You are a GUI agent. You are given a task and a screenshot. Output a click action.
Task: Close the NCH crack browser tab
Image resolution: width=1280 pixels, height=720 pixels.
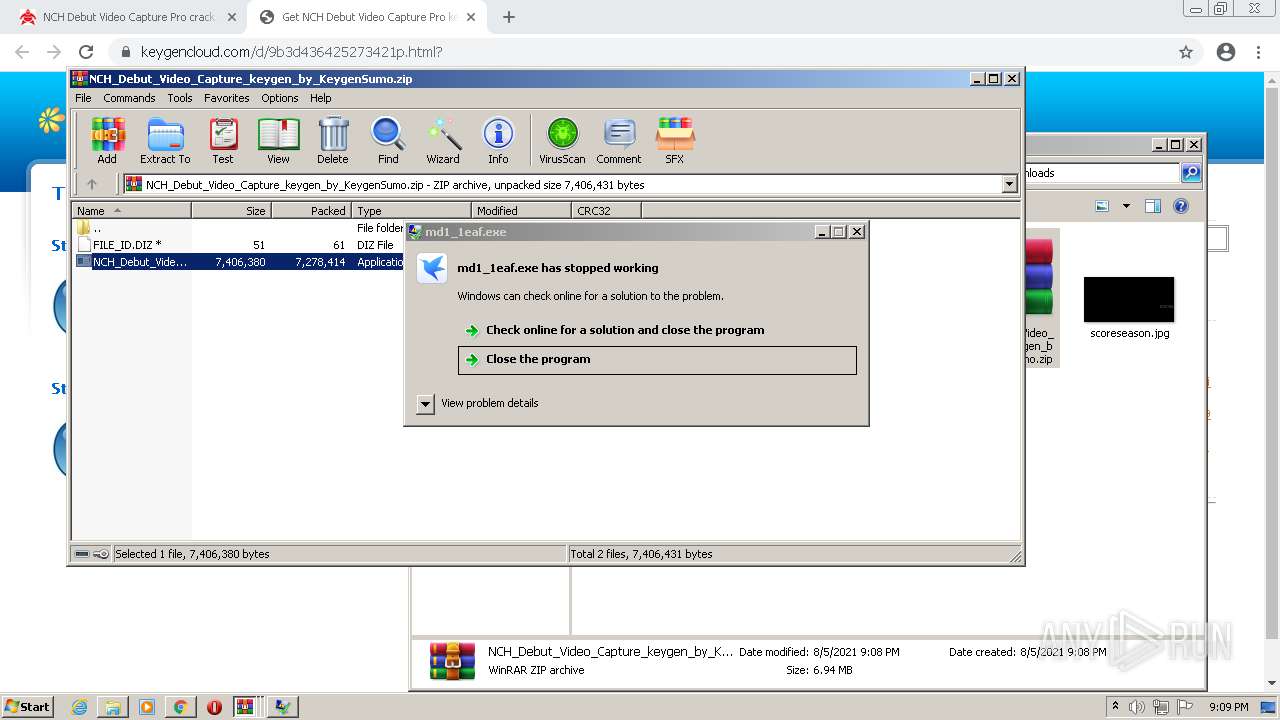[231, 17]
